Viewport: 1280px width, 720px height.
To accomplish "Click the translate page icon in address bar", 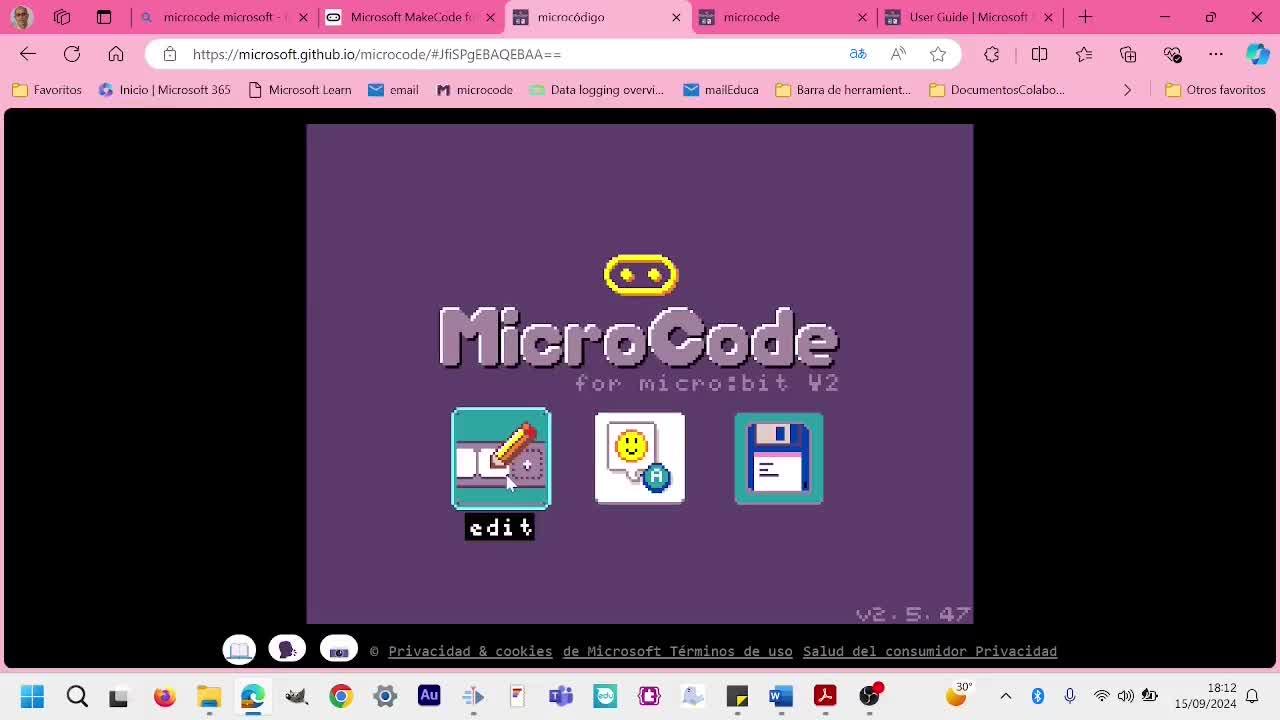I will (x=858, y=54).
